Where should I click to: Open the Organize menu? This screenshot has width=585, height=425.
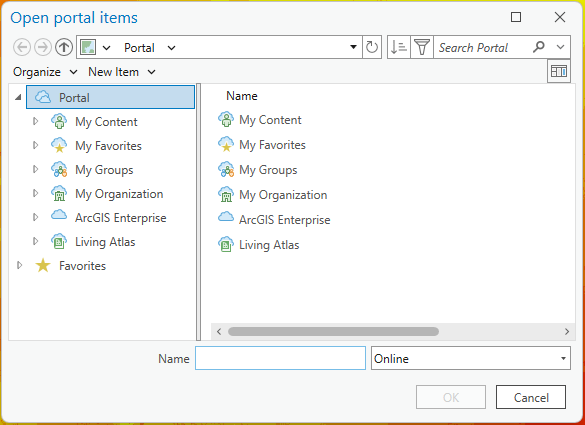45,72
